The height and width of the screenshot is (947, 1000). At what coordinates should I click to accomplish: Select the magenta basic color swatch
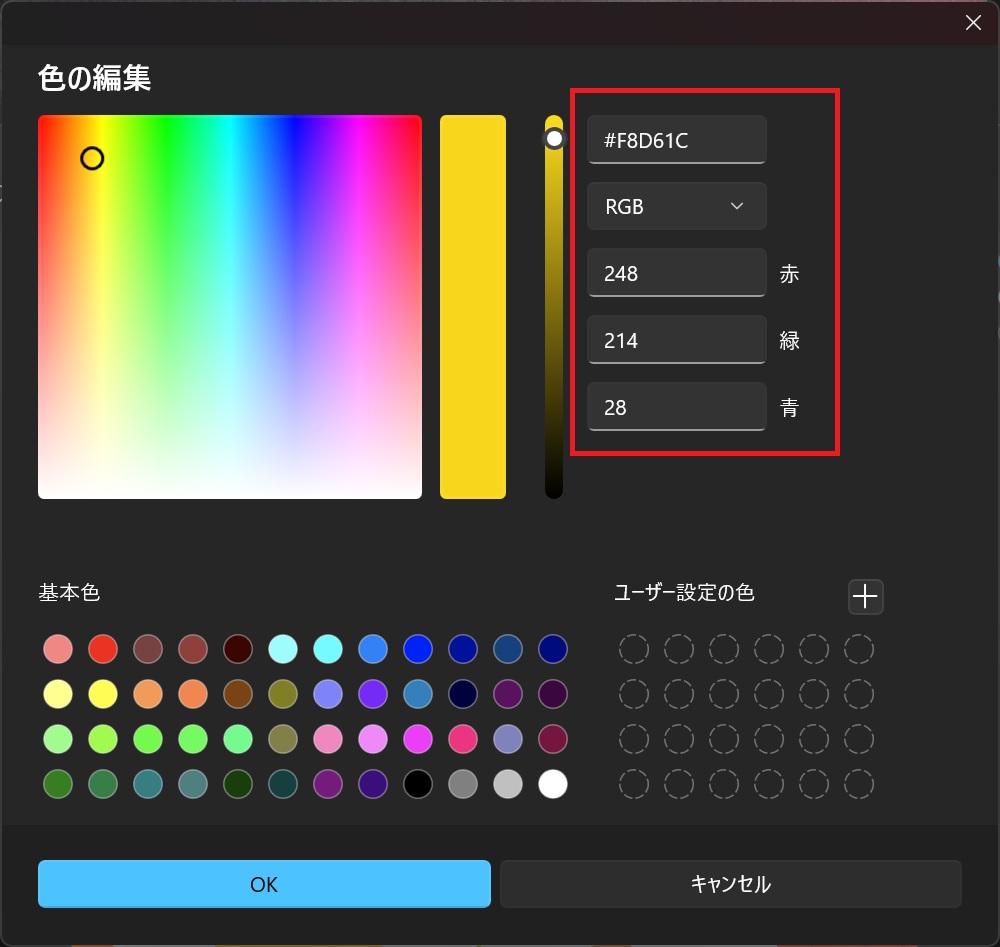418,739
